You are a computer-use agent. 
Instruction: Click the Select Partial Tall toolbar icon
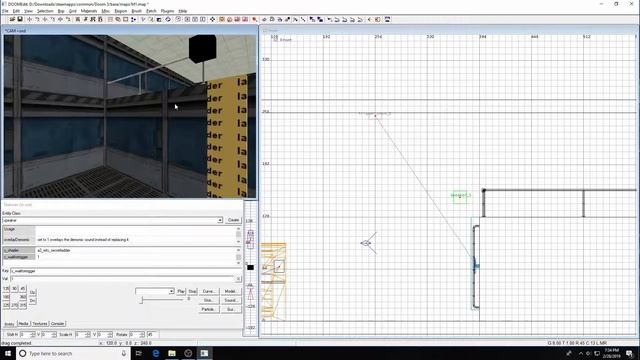93,19
